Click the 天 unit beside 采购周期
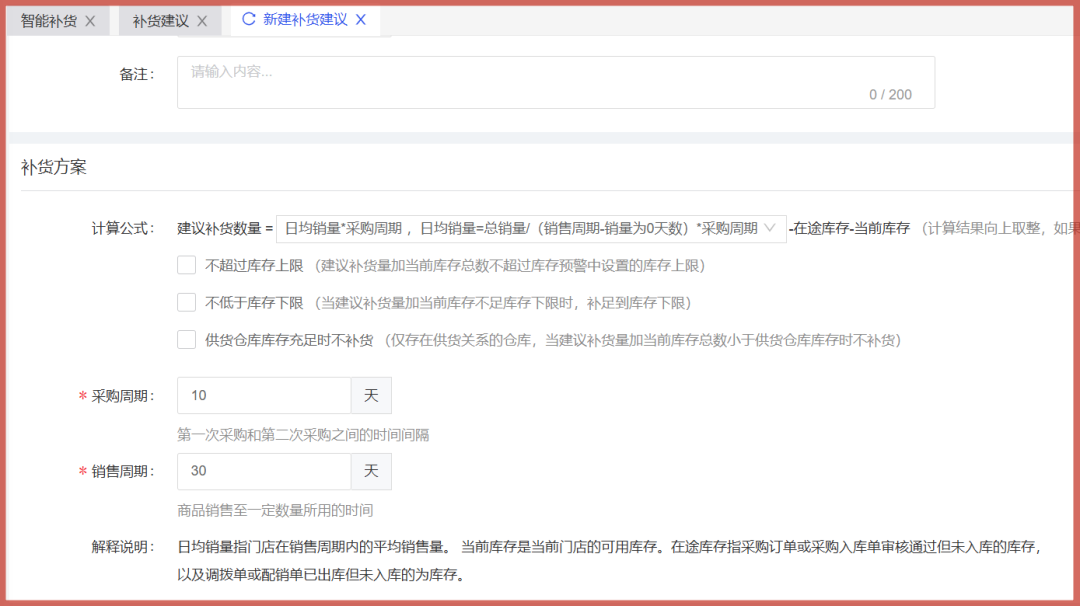Image resolution: width=1080 pixels, height=606 pixels. pyautogui.click(x=371, y=396)
